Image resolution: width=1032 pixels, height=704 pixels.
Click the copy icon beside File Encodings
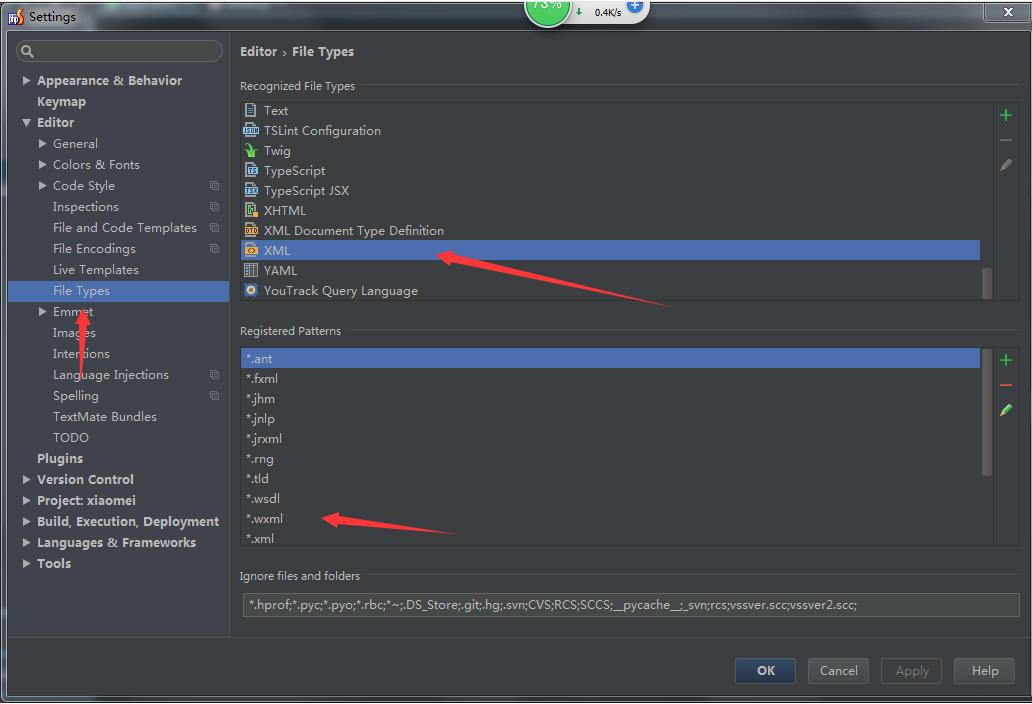[x=214, y=249]
